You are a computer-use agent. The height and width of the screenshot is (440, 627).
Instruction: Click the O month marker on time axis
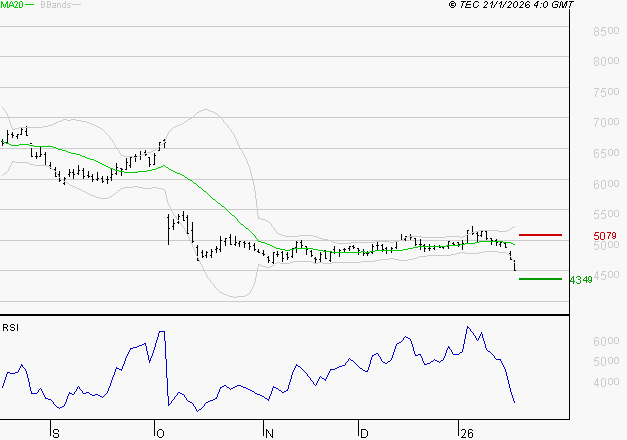pos(158,433)
